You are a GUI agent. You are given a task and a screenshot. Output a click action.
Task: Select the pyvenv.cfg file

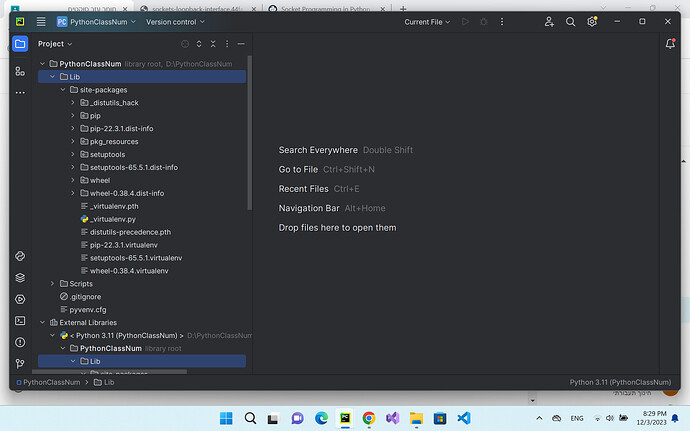tap(142, 309)
